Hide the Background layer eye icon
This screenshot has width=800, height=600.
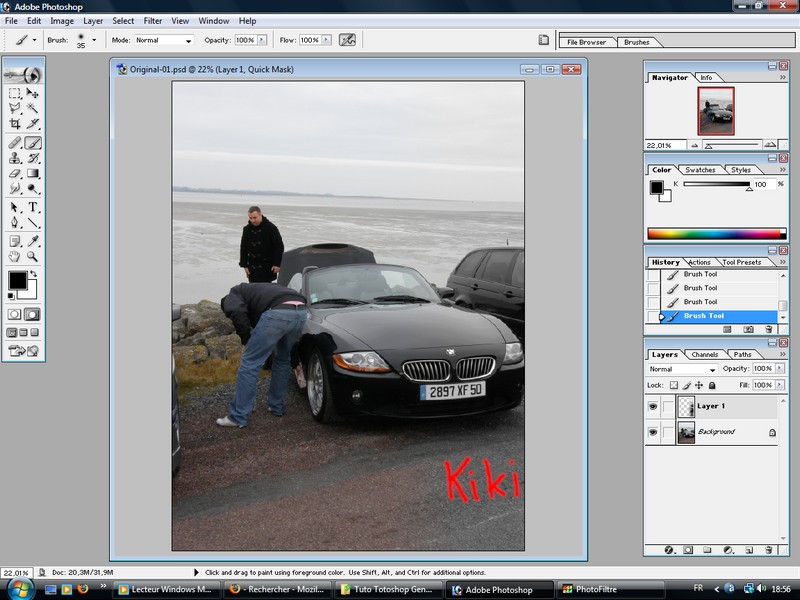coord(653,432)
